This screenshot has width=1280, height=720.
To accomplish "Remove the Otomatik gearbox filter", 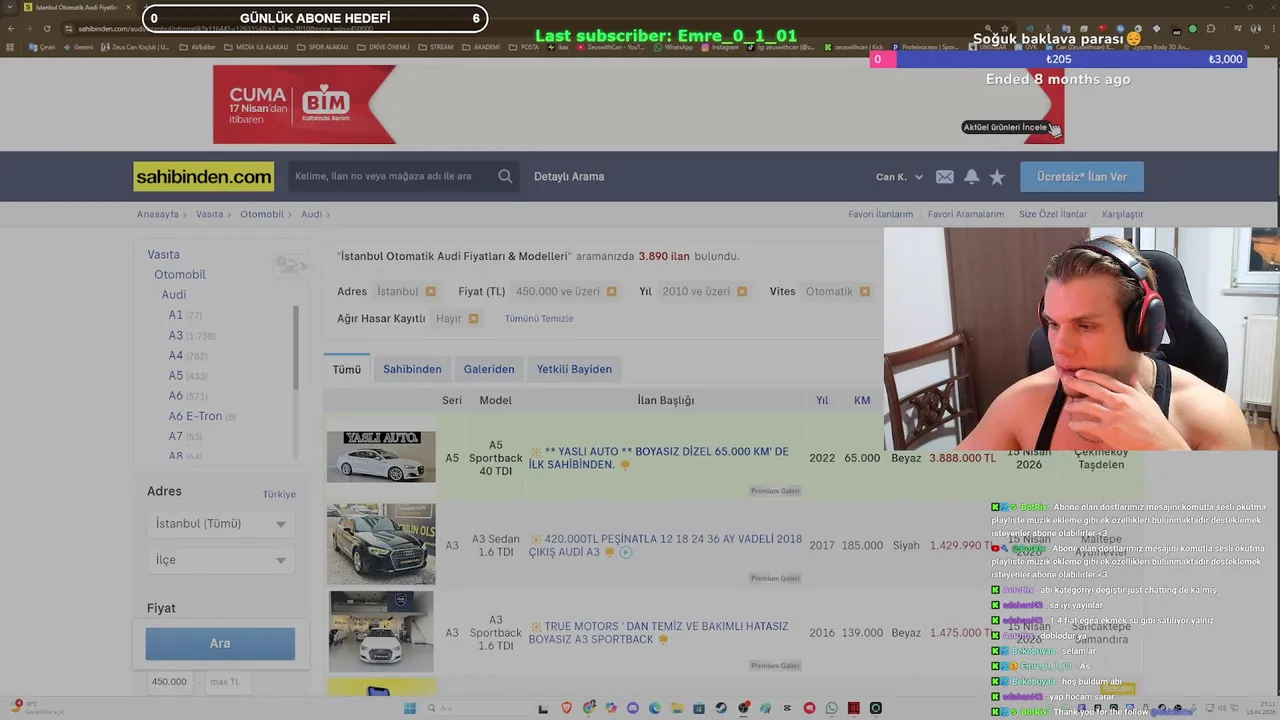I will pos(865,291).
